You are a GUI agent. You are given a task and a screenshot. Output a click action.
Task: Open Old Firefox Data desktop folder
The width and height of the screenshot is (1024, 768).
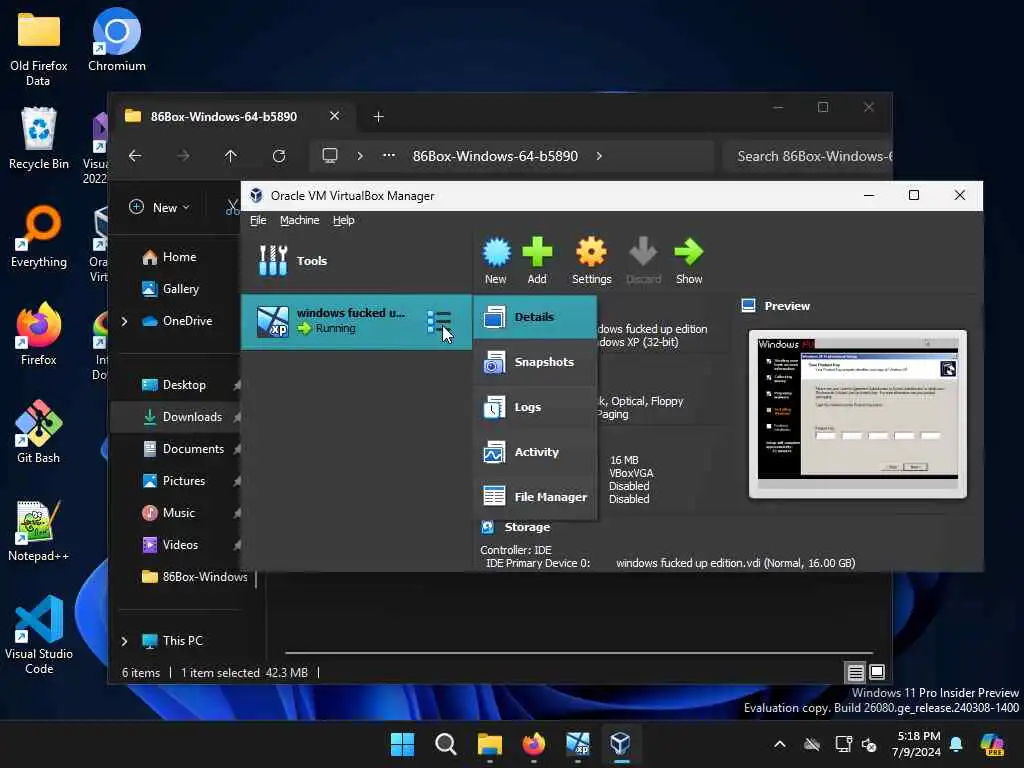pyautogui.click(x=39, y=50)
